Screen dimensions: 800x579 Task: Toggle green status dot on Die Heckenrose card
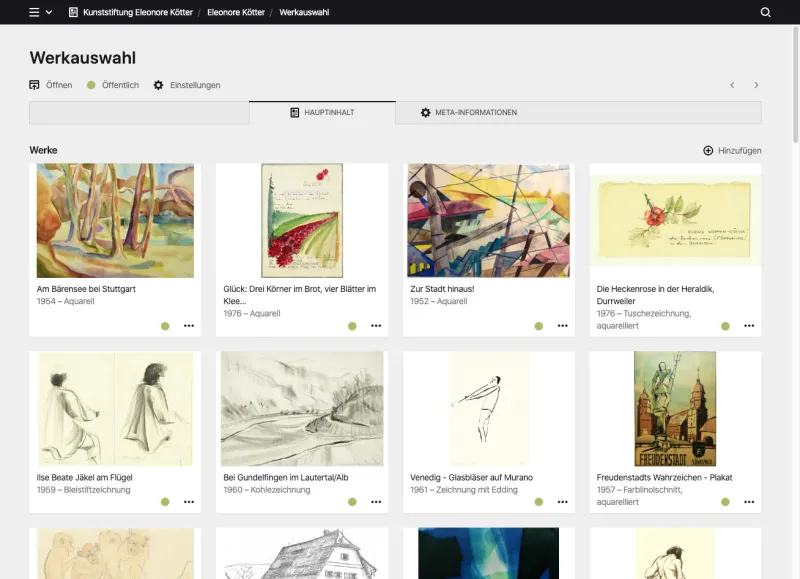(x=726, y=325)
